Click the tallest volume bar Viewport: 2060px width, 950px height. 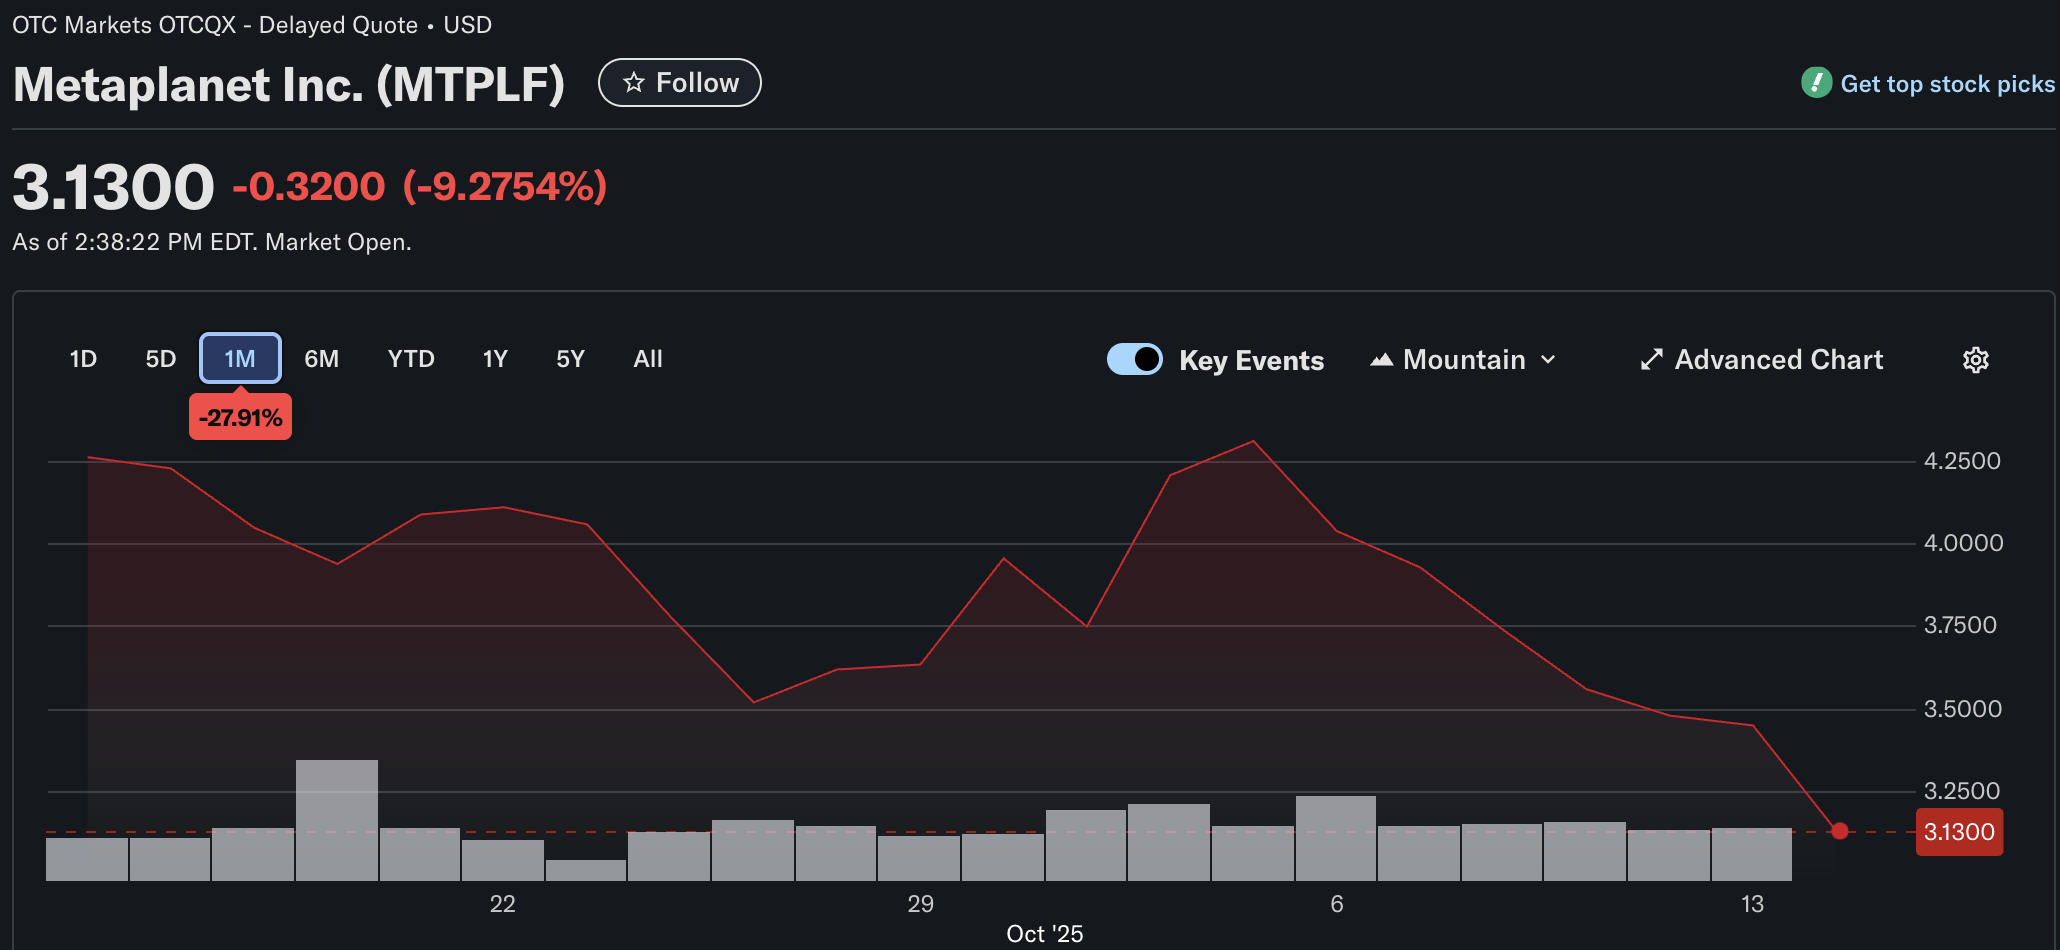click(337, 820)
